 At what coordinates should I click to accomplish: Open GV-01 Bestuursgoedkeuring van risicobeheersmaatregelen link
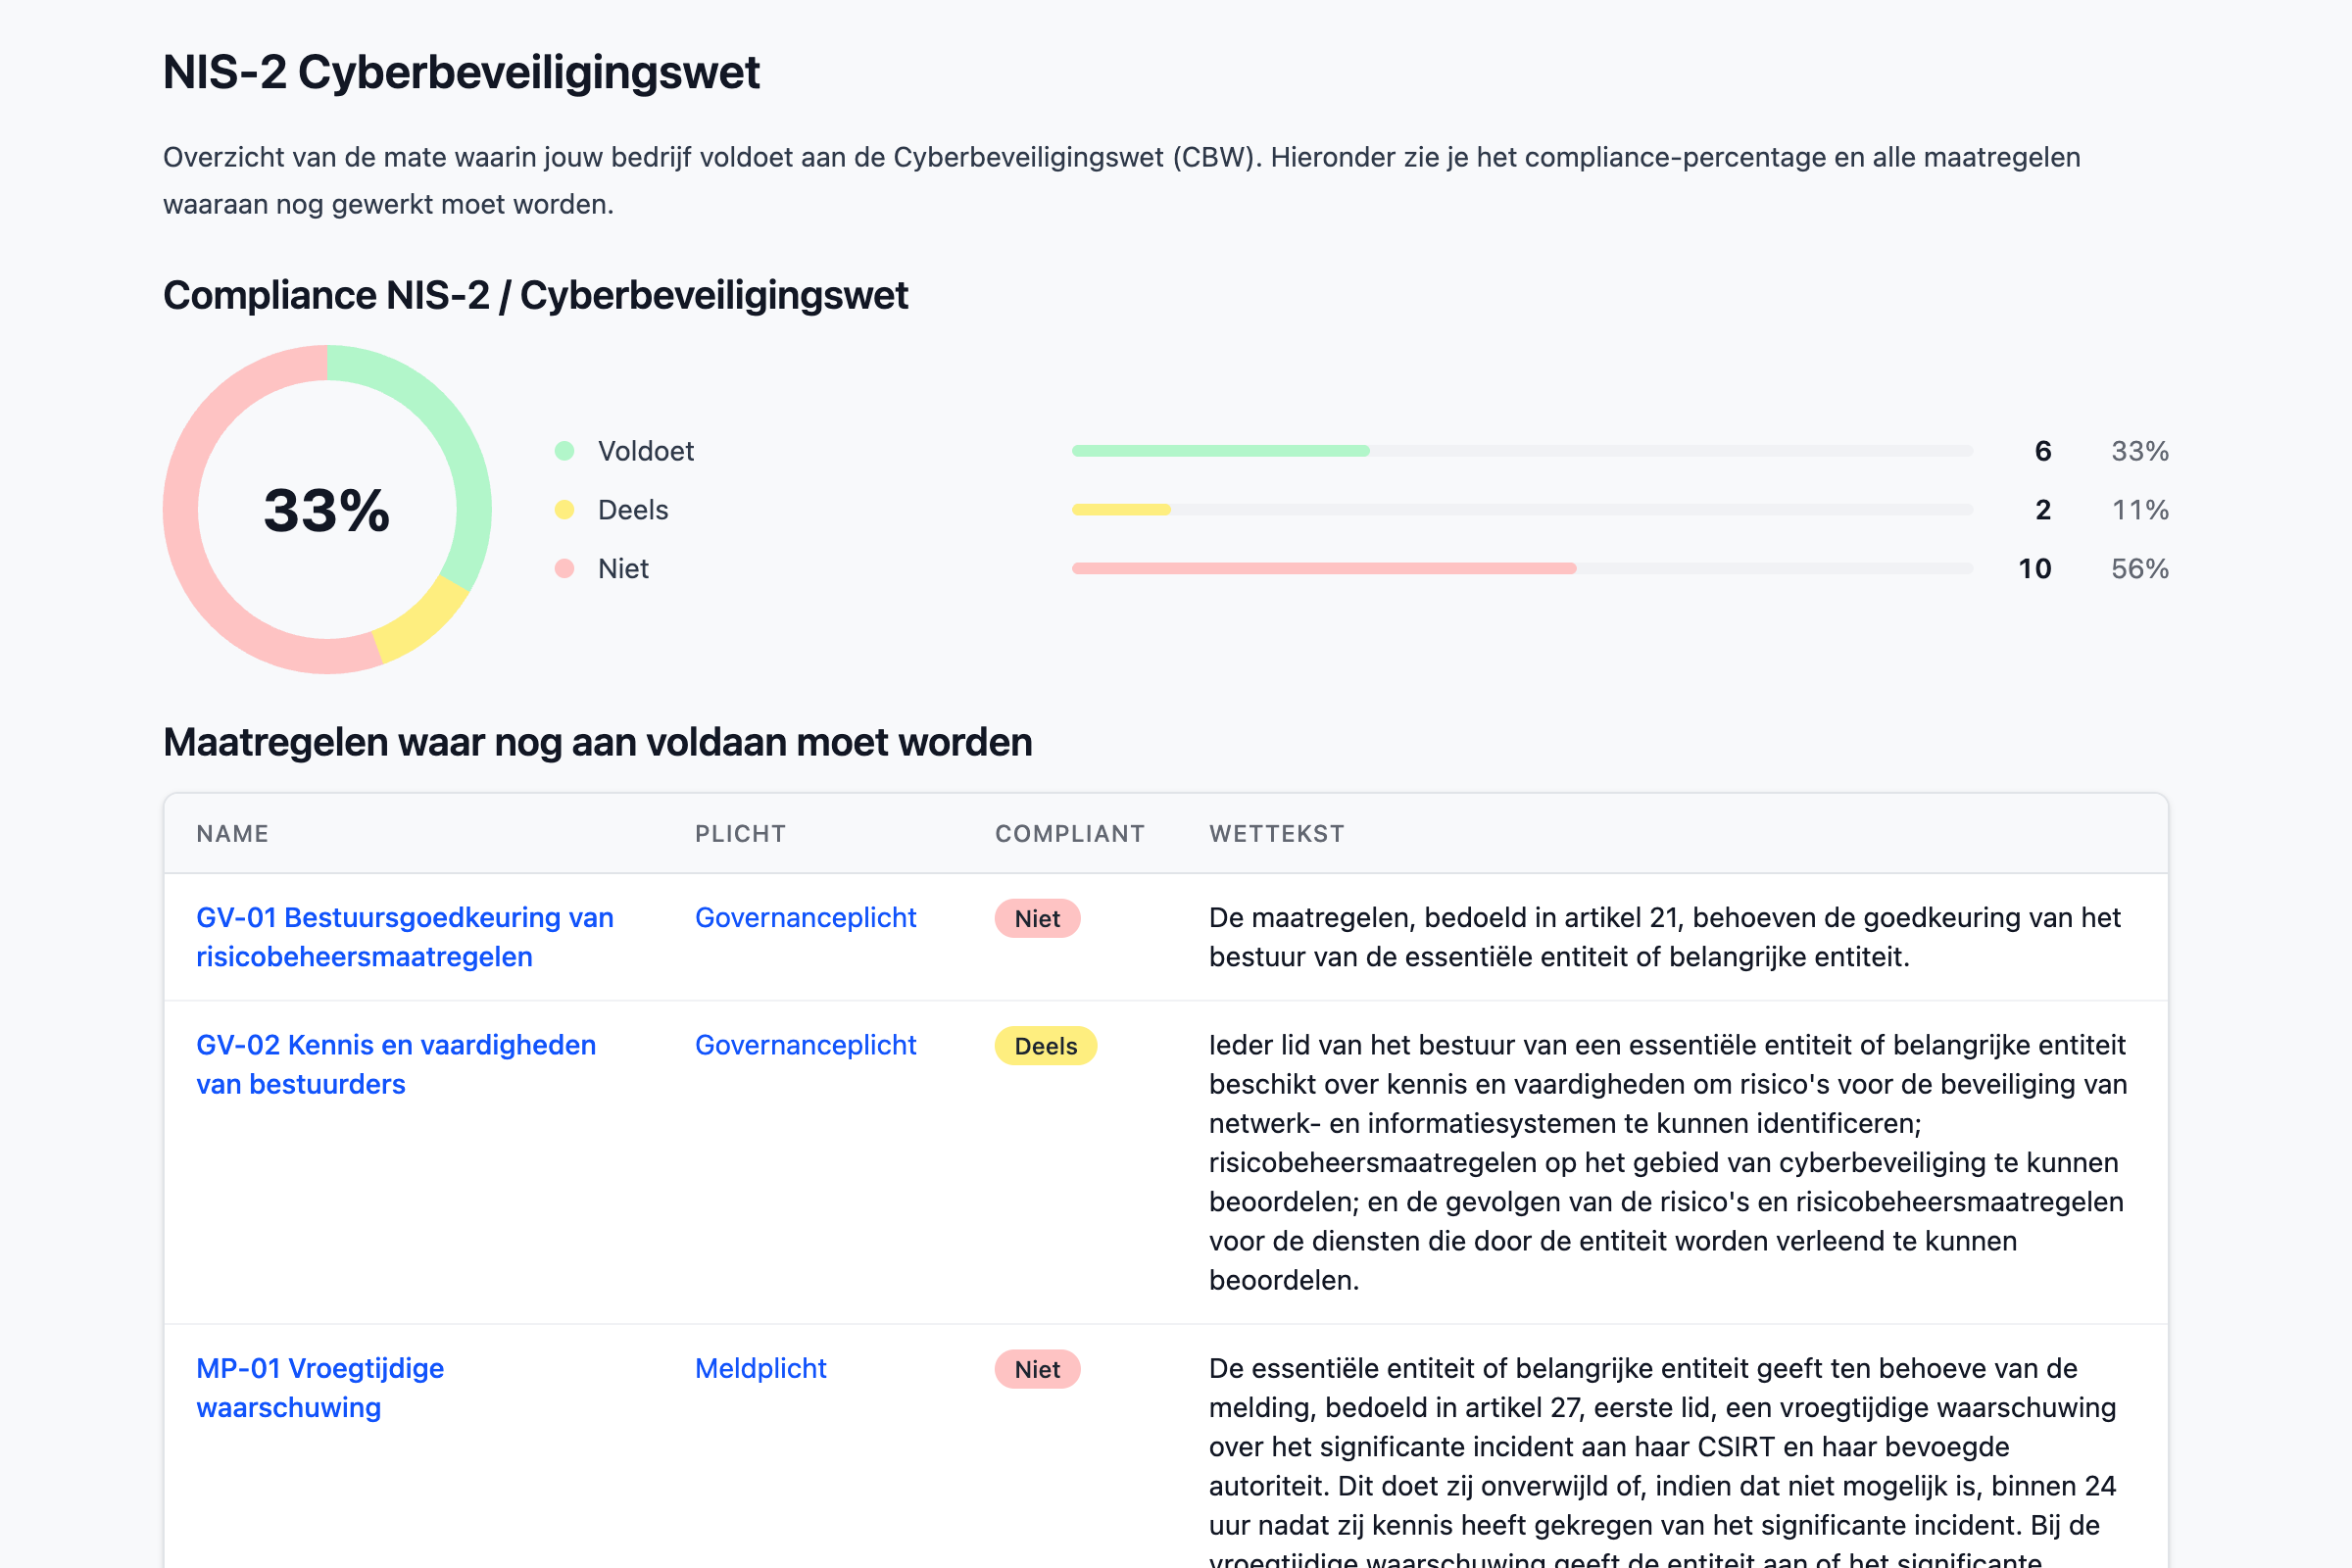tap(405, 937)
